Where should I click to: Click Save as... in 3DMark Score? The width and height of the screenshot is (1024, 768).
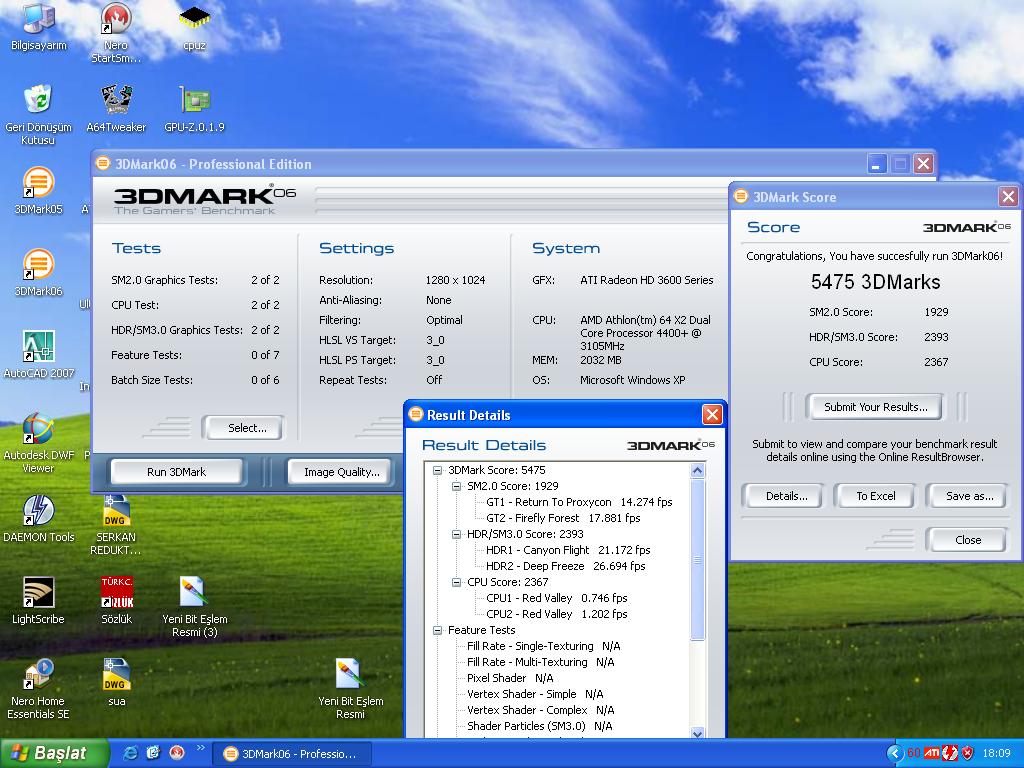[x=967, y=496]
